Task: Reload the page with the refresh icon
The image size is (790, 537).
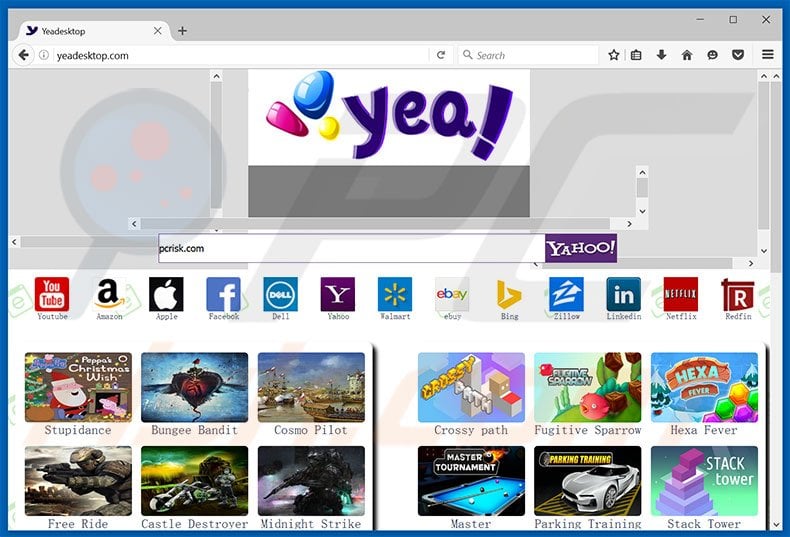Action: 441,55
